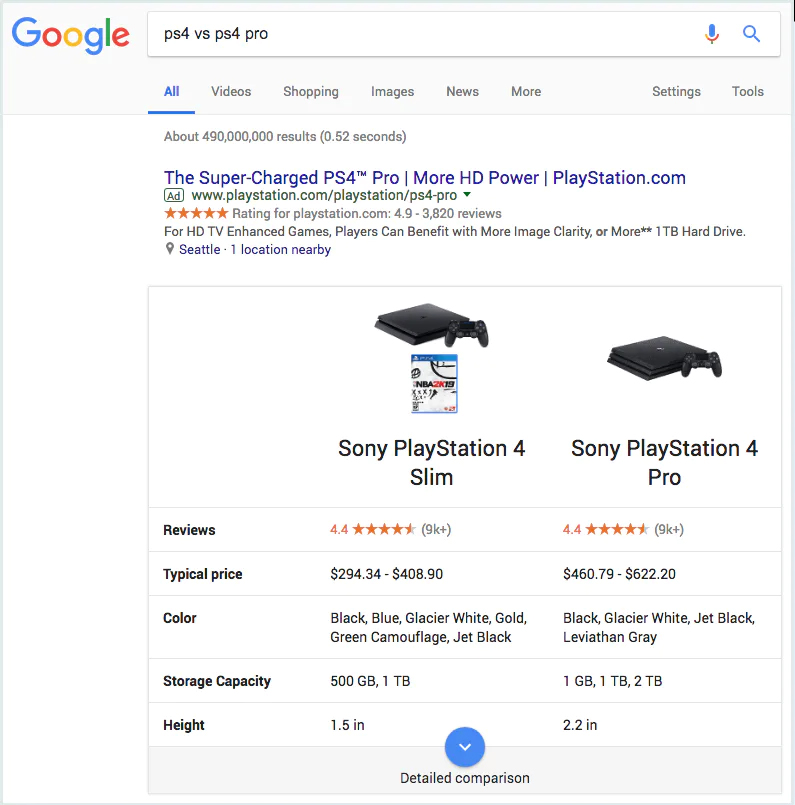The width and height of the screenshot is (795, 805).
Task: Click the NBA 2K19 game cover image
Action: pyautogui.click(x=434, y=383)
